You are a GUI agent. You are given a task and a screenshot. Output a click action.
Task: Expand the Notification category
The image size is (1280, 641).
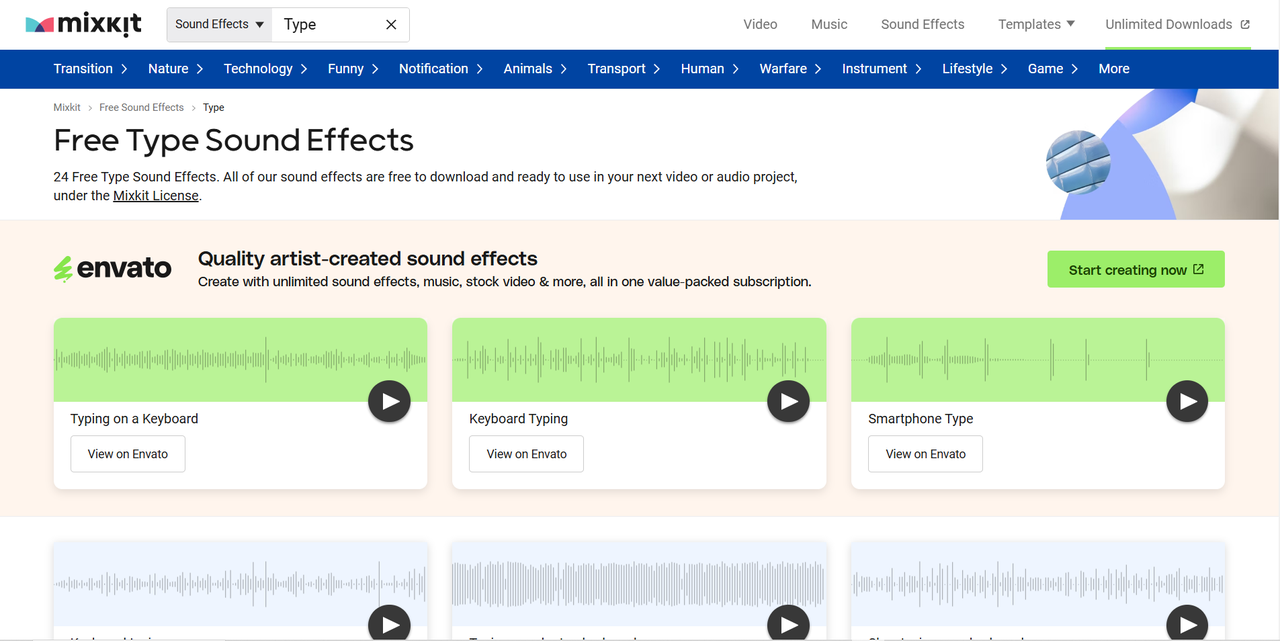(x=441, y=68)
